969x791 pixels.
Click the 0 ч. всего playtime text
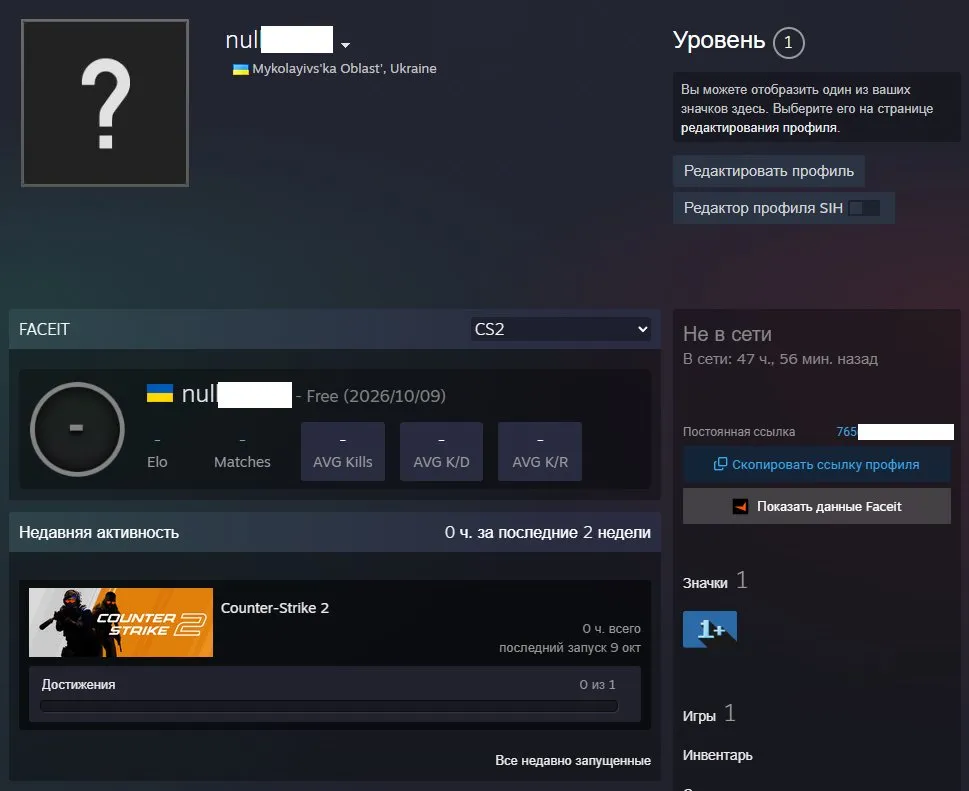[x=611, y=628]
